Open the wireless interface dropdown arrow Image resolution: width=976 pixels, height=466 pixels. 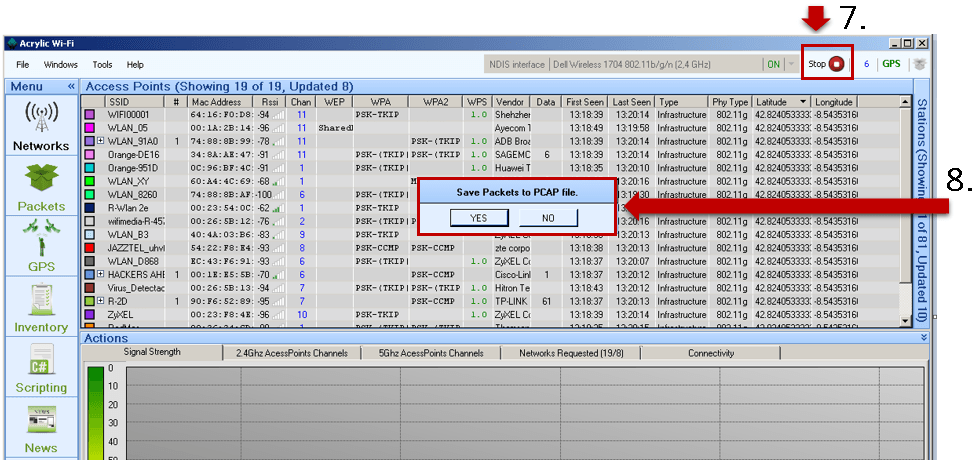791,64
